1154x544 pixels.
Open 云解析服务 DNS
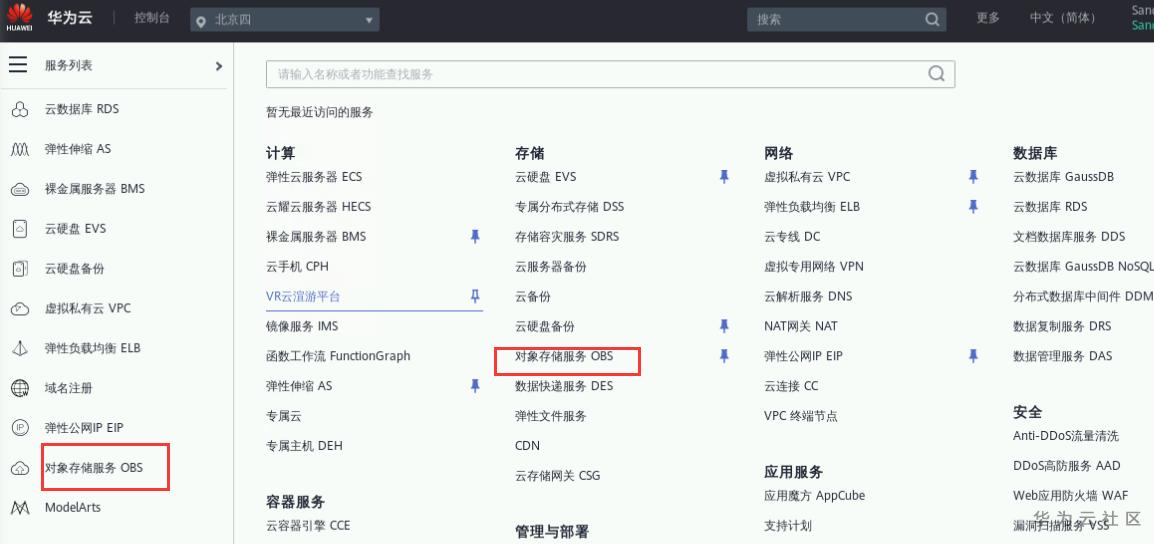808,296
